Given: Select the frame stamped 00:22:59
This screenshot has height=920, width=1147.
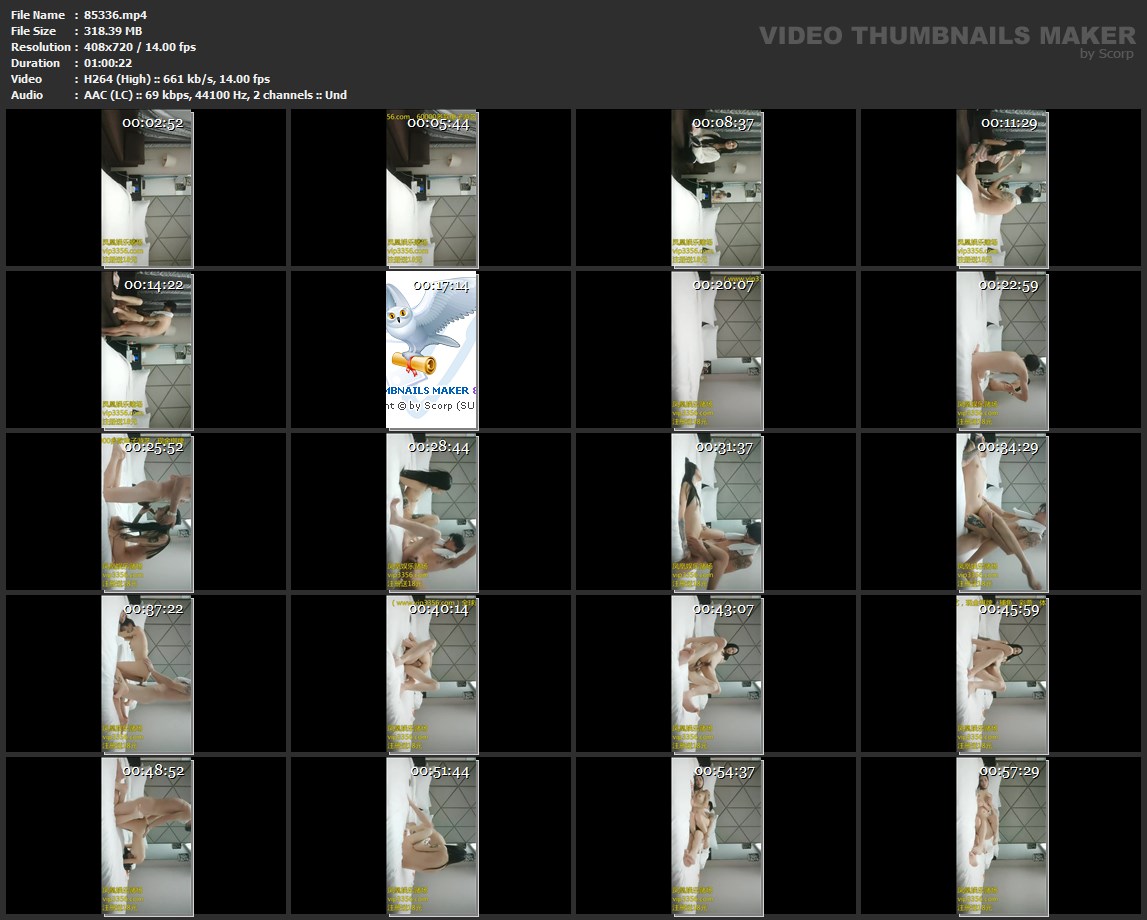Looking at the screenshot, I should pos(1001,350).
